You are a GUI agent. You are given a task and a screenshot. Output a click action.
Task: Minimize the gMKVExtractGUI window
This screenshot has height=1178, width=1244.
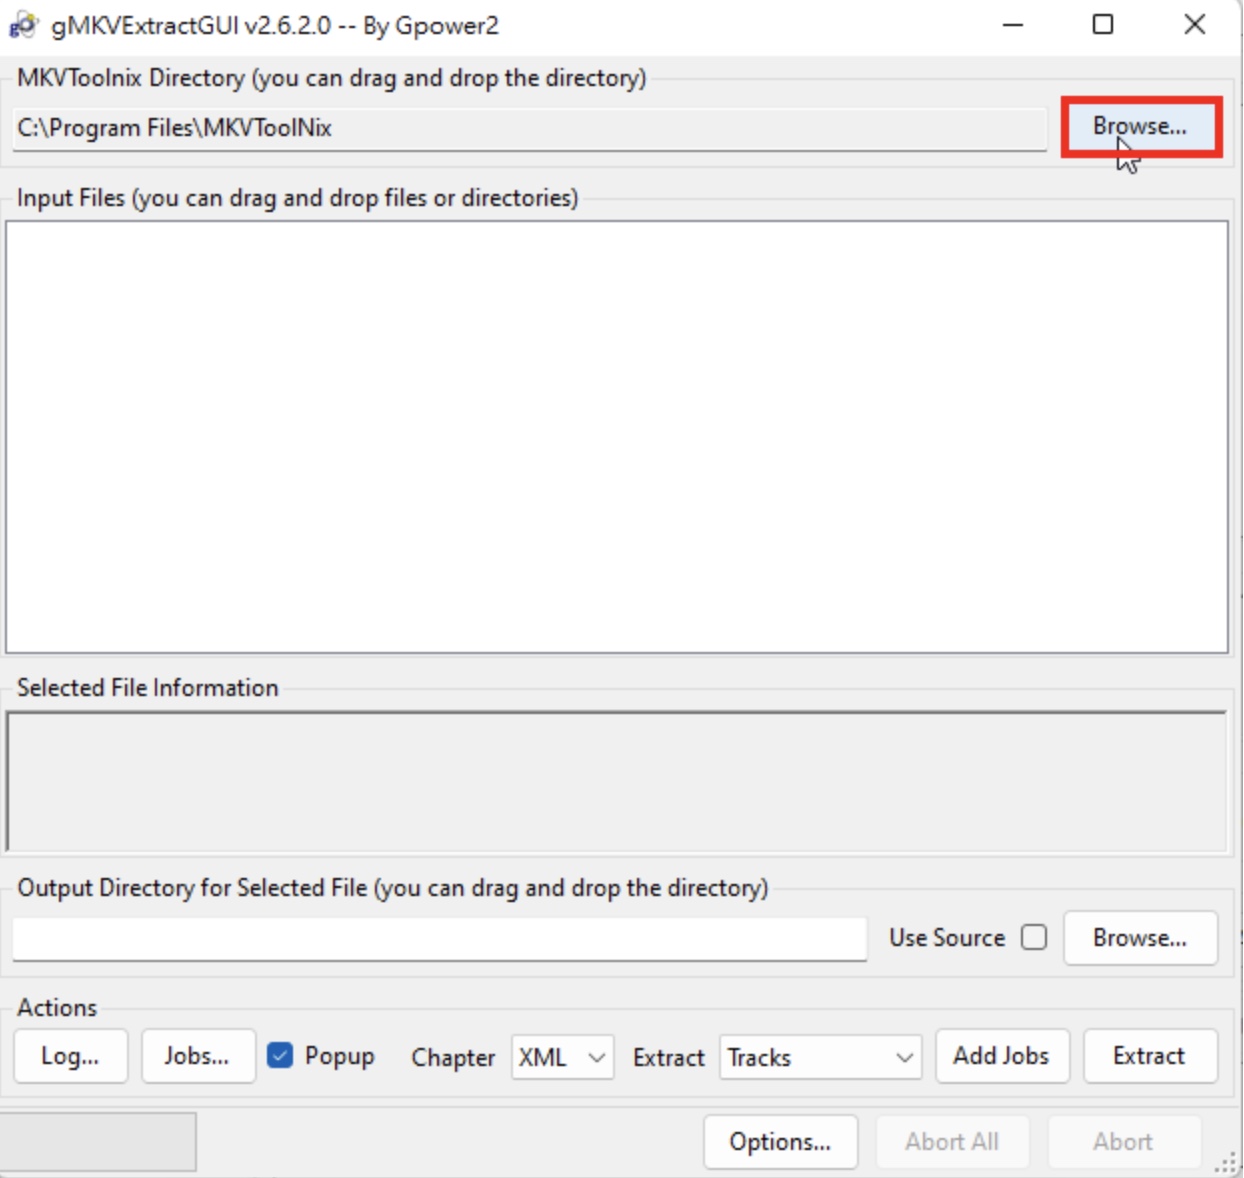tap(1013, 25)
